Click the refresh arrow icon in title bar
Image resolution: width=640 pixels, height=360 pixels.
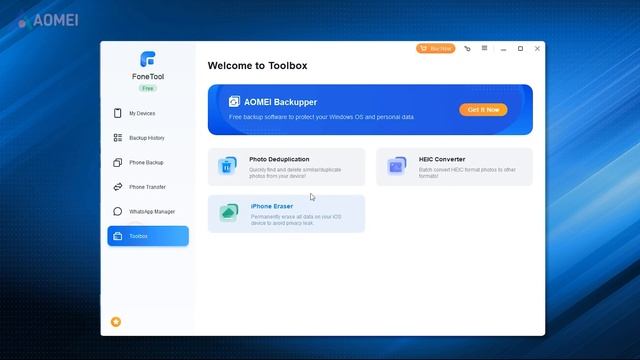pos(467,49)
